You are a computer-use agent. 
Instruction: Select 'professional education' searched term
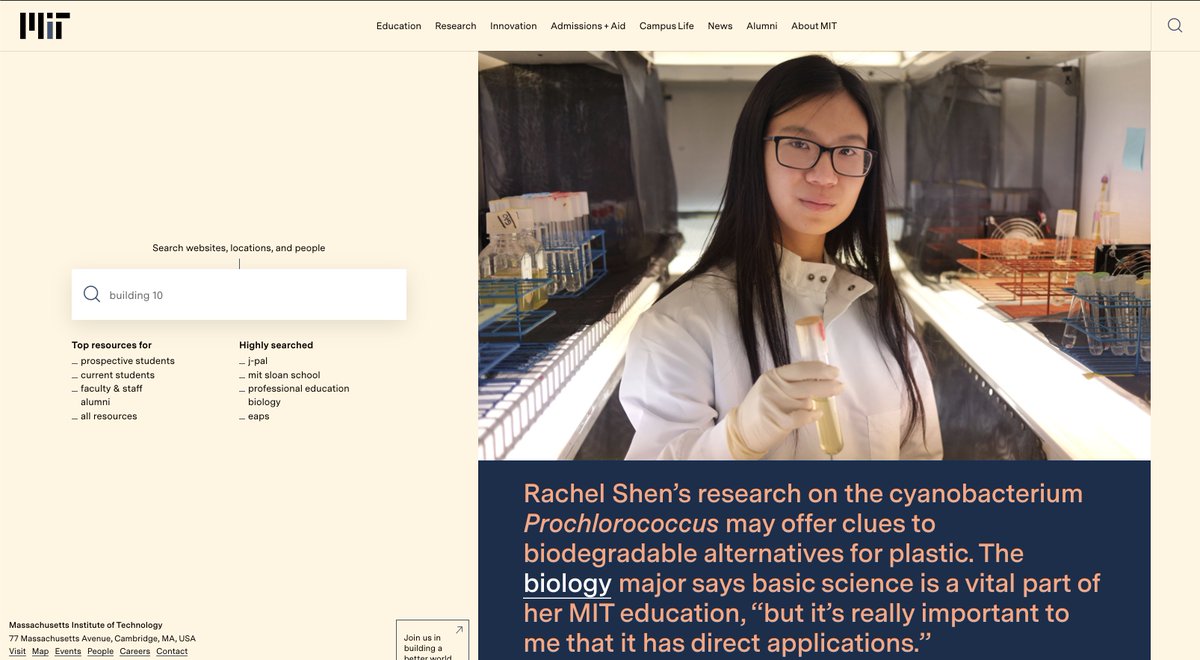299,388
